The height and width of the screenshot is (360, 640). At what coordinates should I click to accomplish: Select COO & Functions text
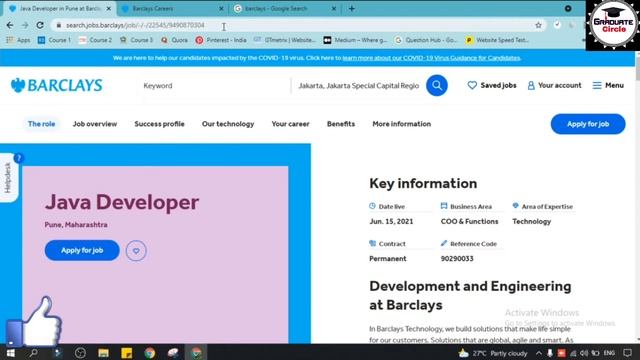coord(469,221)
